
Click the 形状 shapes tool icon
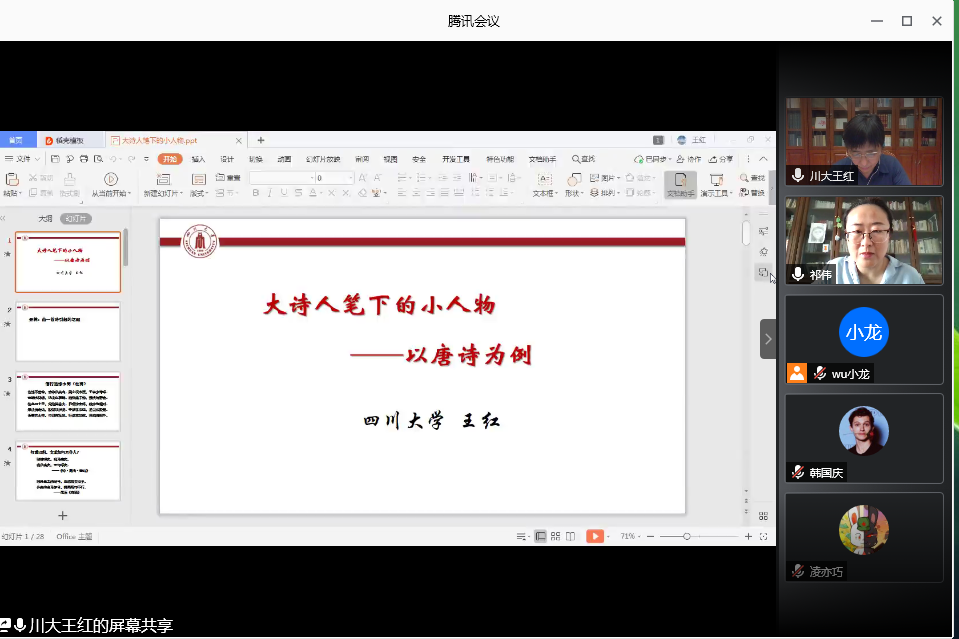coord(573,179)
